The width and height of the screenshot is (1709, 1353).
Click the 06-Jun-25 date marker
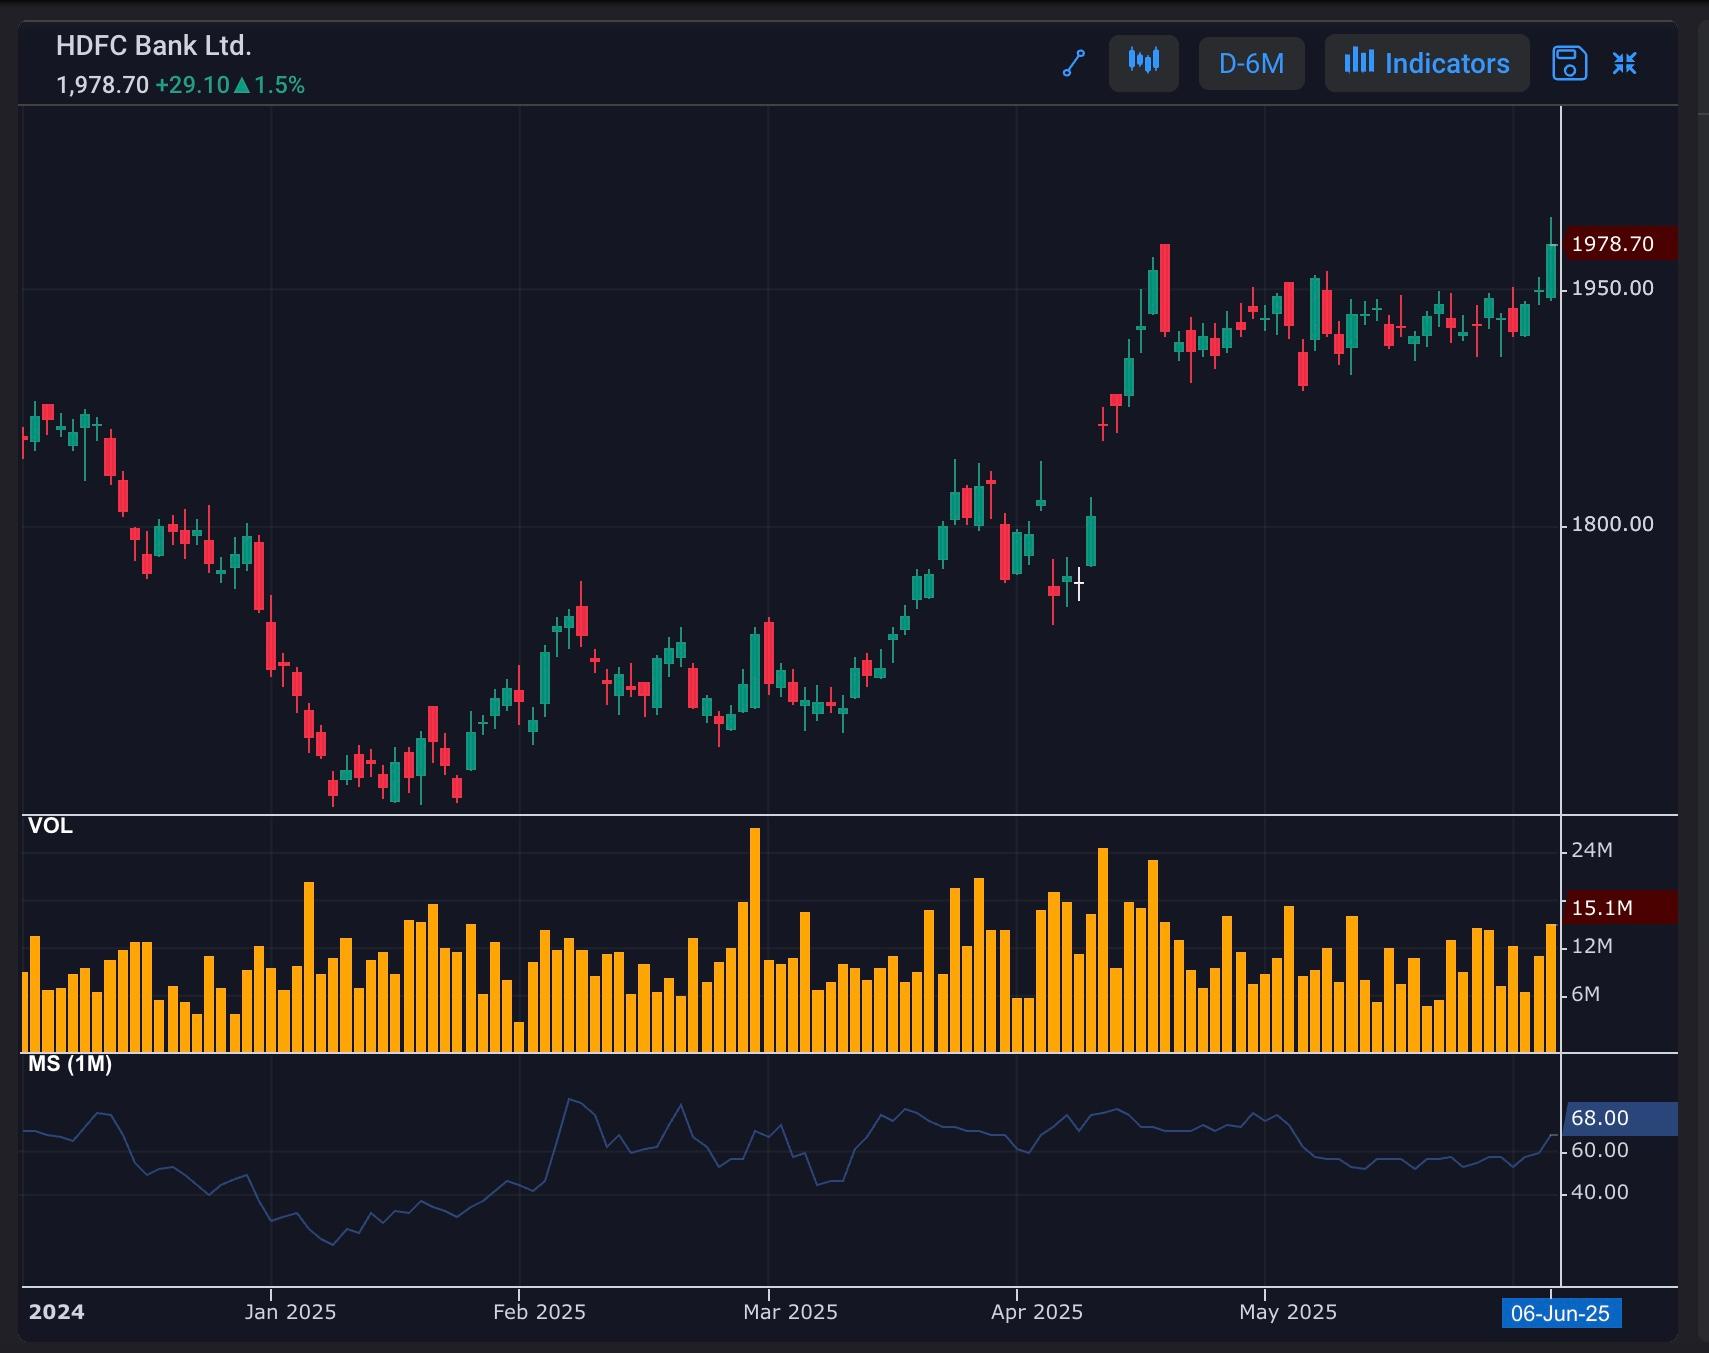pyautogui.click(x=1561, y=1313)
